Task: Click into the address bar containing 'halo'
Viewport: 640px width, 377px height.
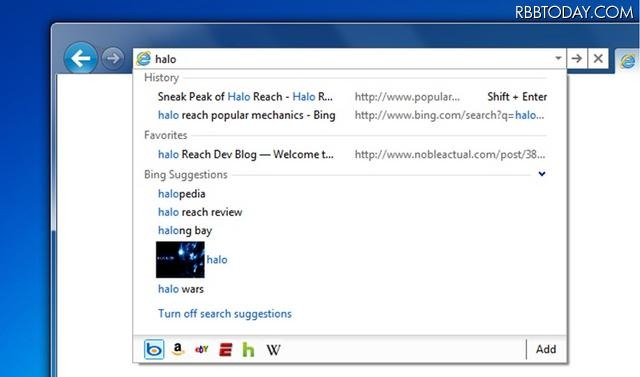Action: [x=349, y=59]
